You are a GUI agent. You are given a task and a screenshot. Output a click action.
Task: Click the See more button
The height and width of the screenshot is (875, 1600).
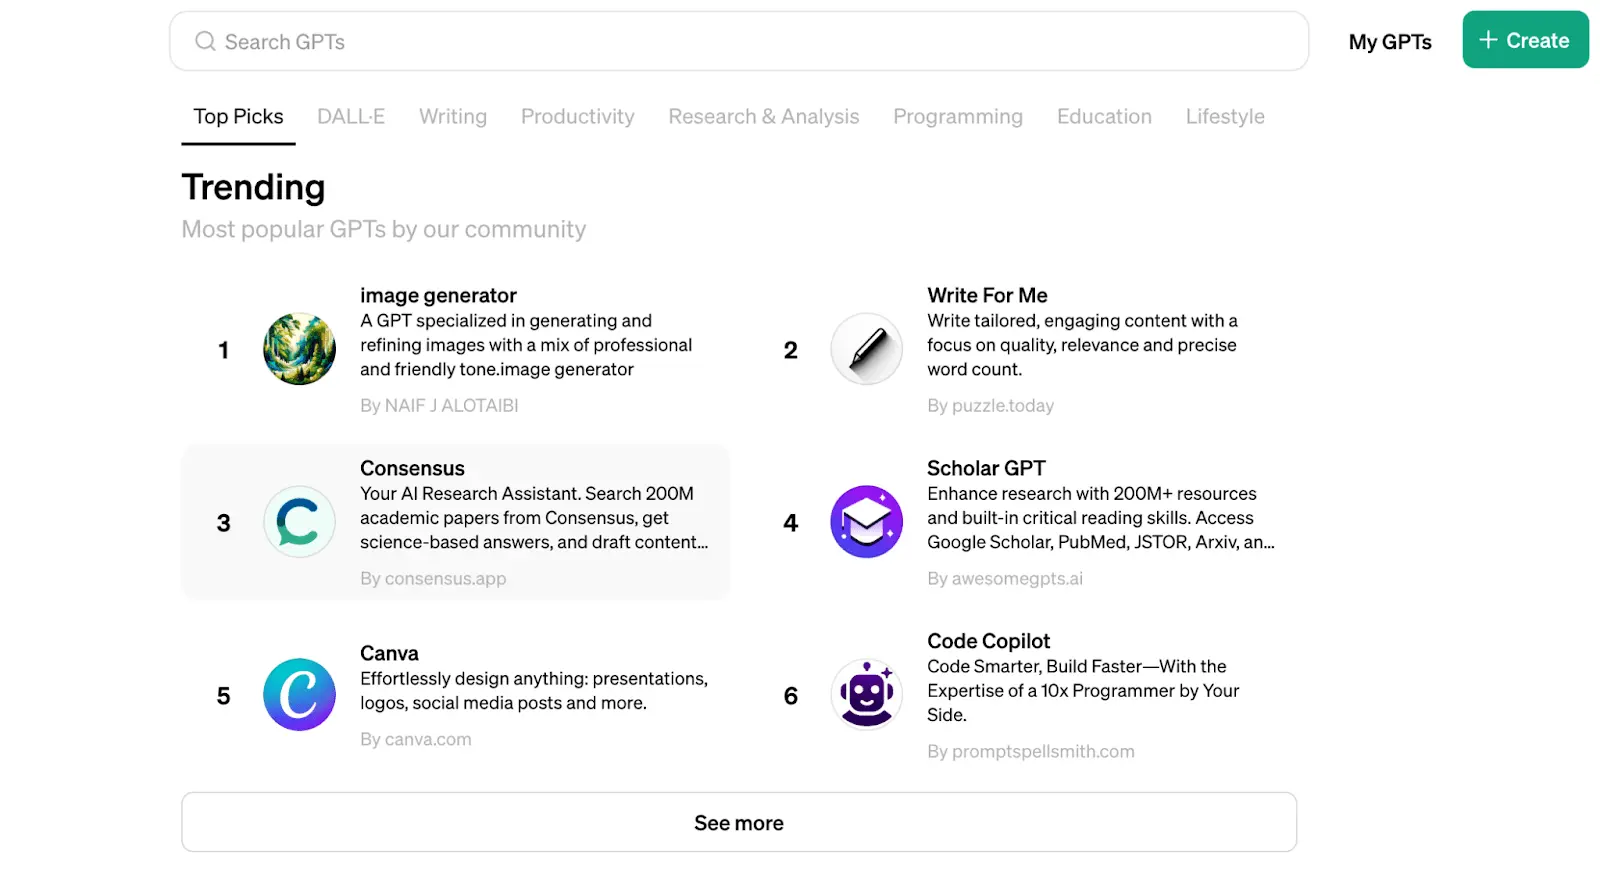pyautogui.click(x=739, y=822)
